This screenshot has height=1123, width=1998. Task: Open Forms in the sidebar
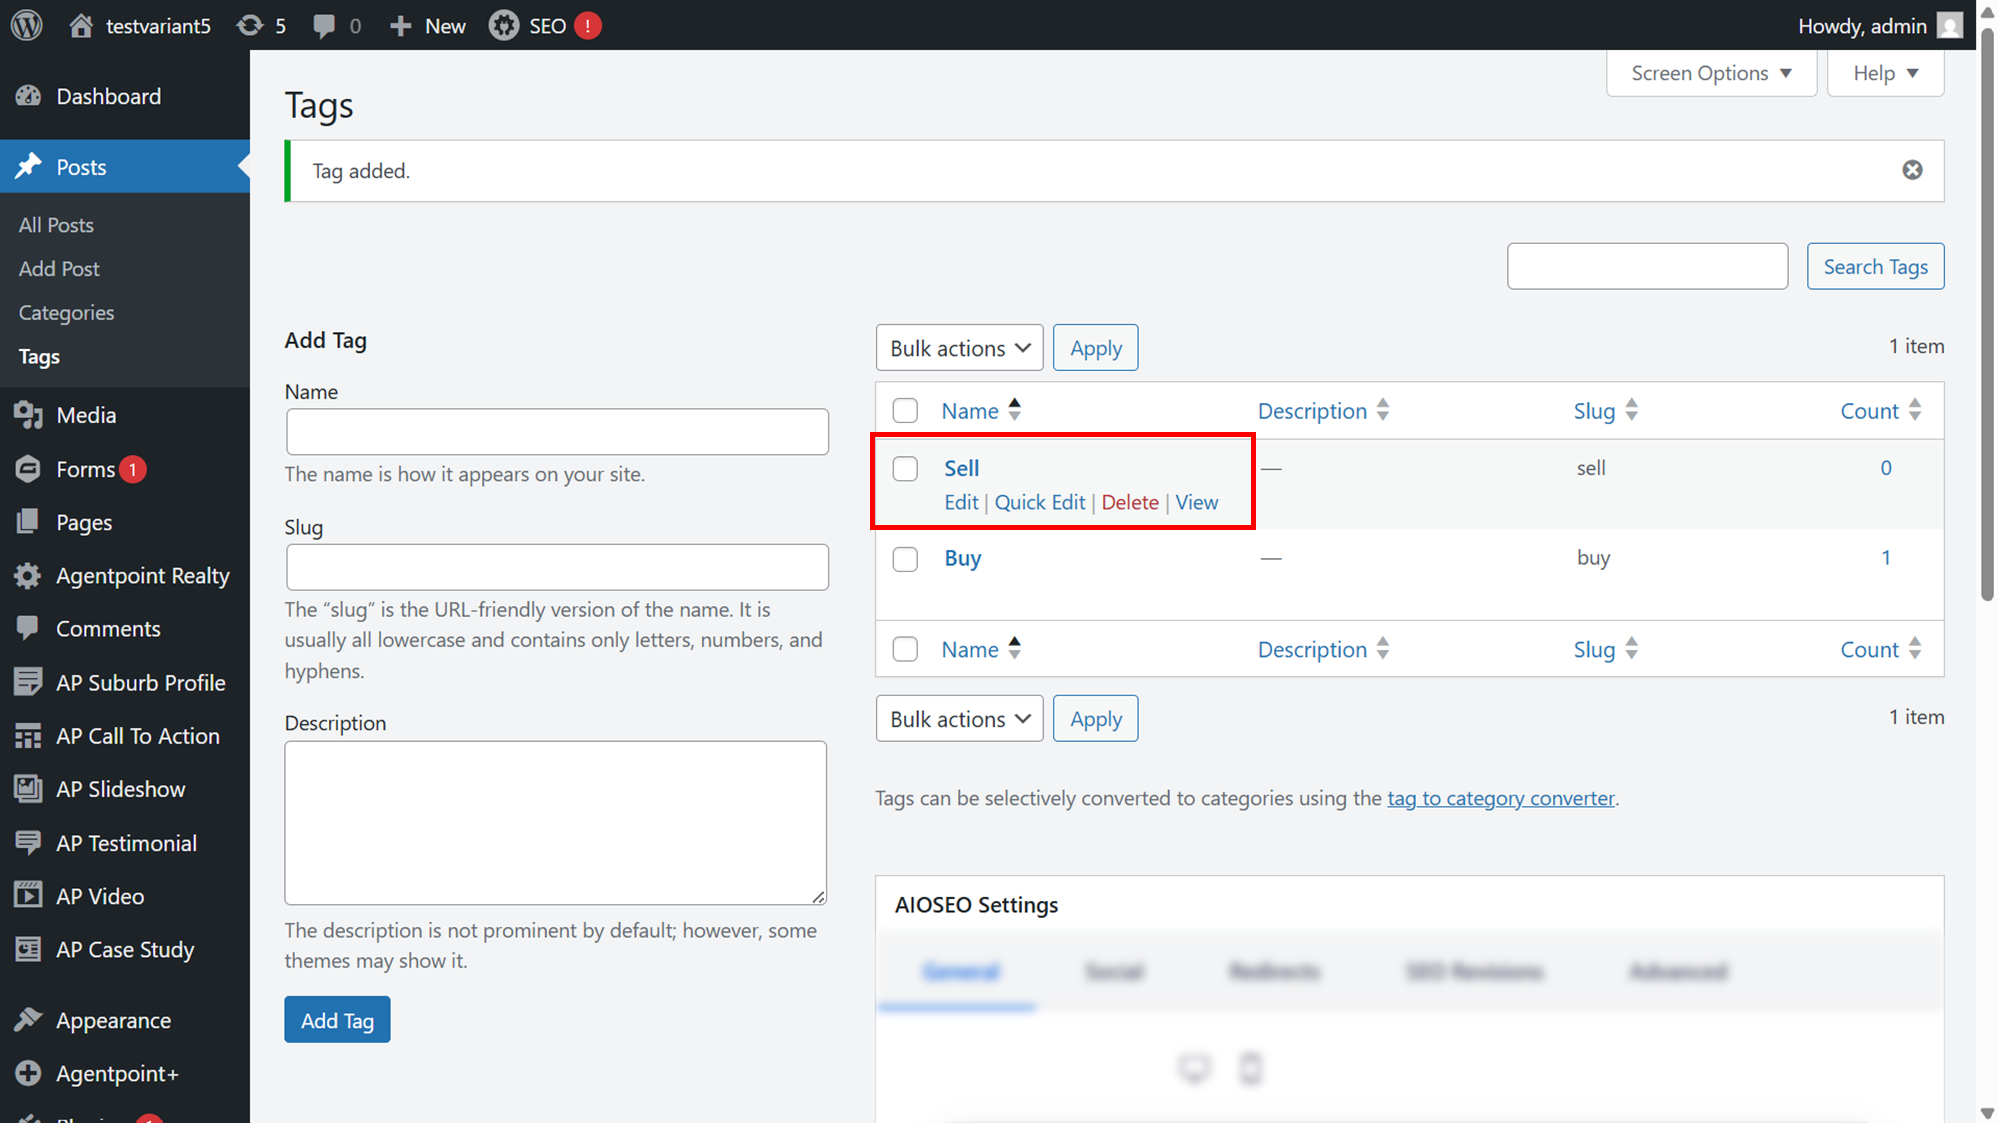coord(125,469)
